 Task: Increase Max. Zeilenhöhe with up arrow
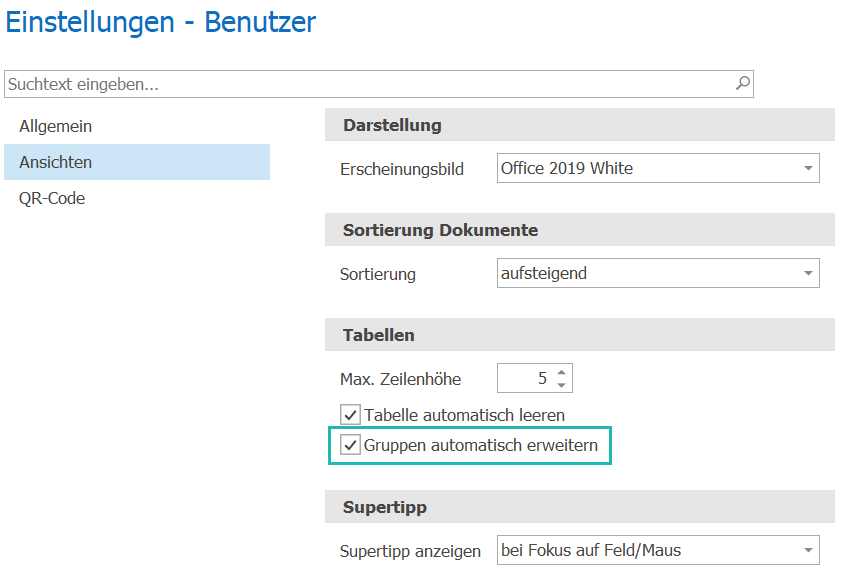[561, 372]
